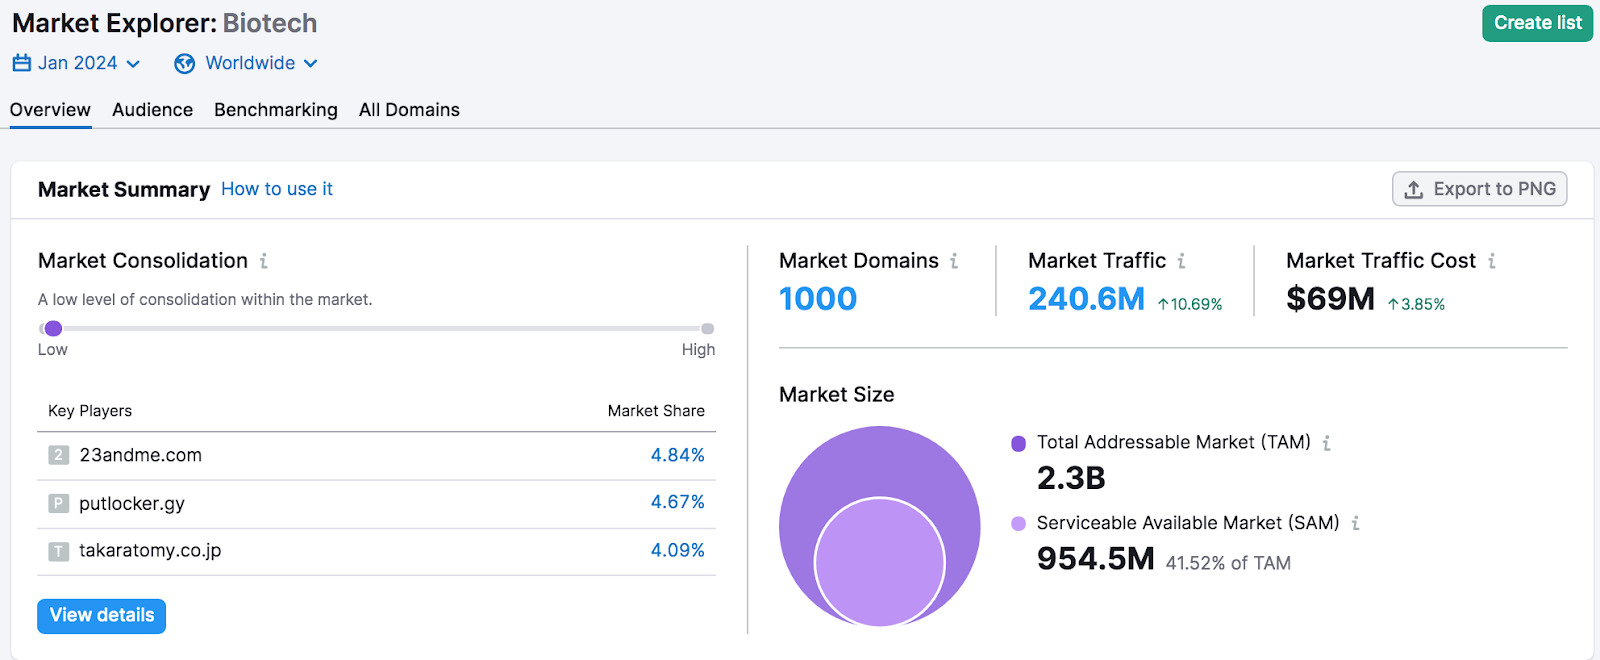Switch to the Benchmarking tab
Screen dimensions: 1600x660
pyautogui.click(x=276, y=110)
